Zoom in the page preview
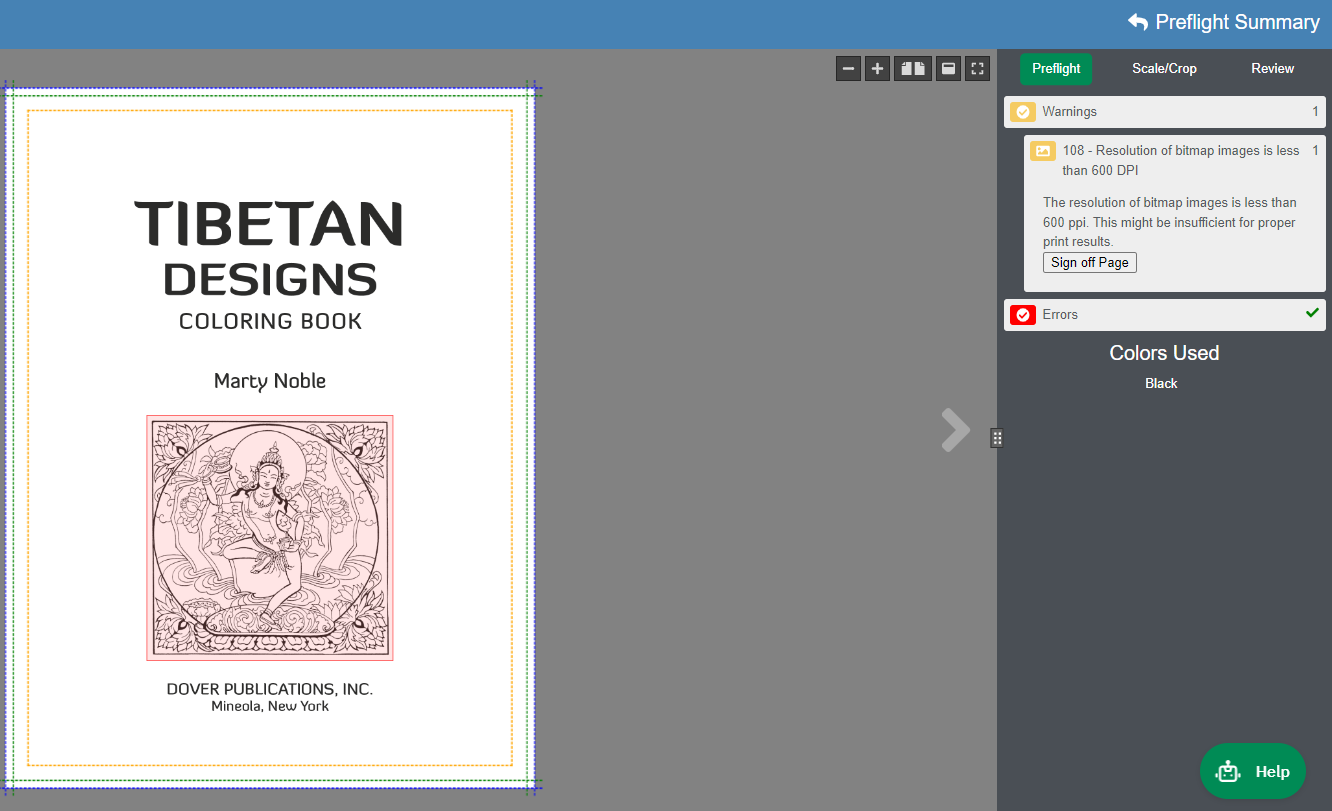Image resolution: width=1332 pixels, height=811 pixels. (x=877, y=69)
